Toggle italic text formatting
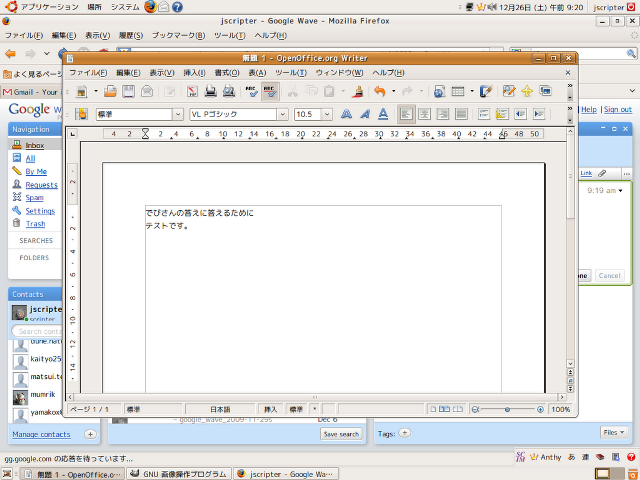The image size is (640, 480). point(365,114)
